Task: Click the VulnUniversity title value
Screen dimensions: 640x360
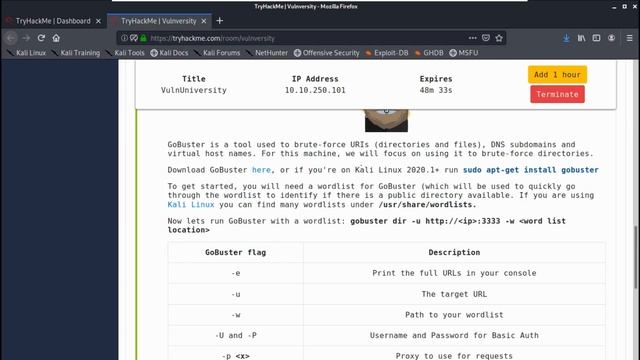Action: [193, 90]
